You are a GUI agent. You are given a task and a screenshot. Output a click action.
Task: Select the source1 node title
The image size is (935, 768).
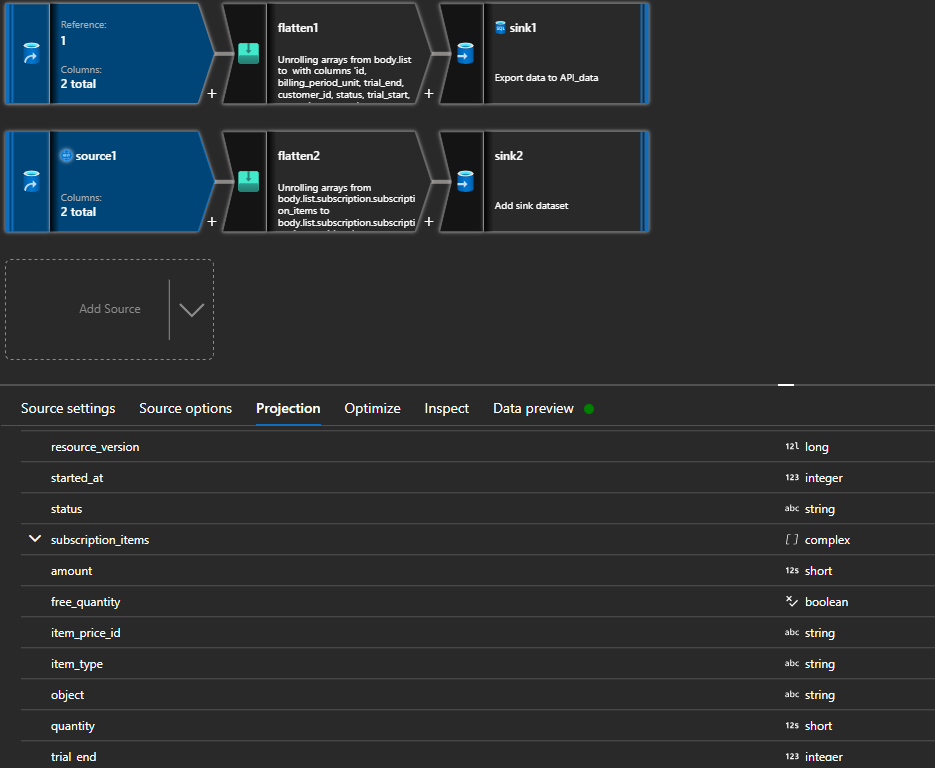tap(96, 156)
